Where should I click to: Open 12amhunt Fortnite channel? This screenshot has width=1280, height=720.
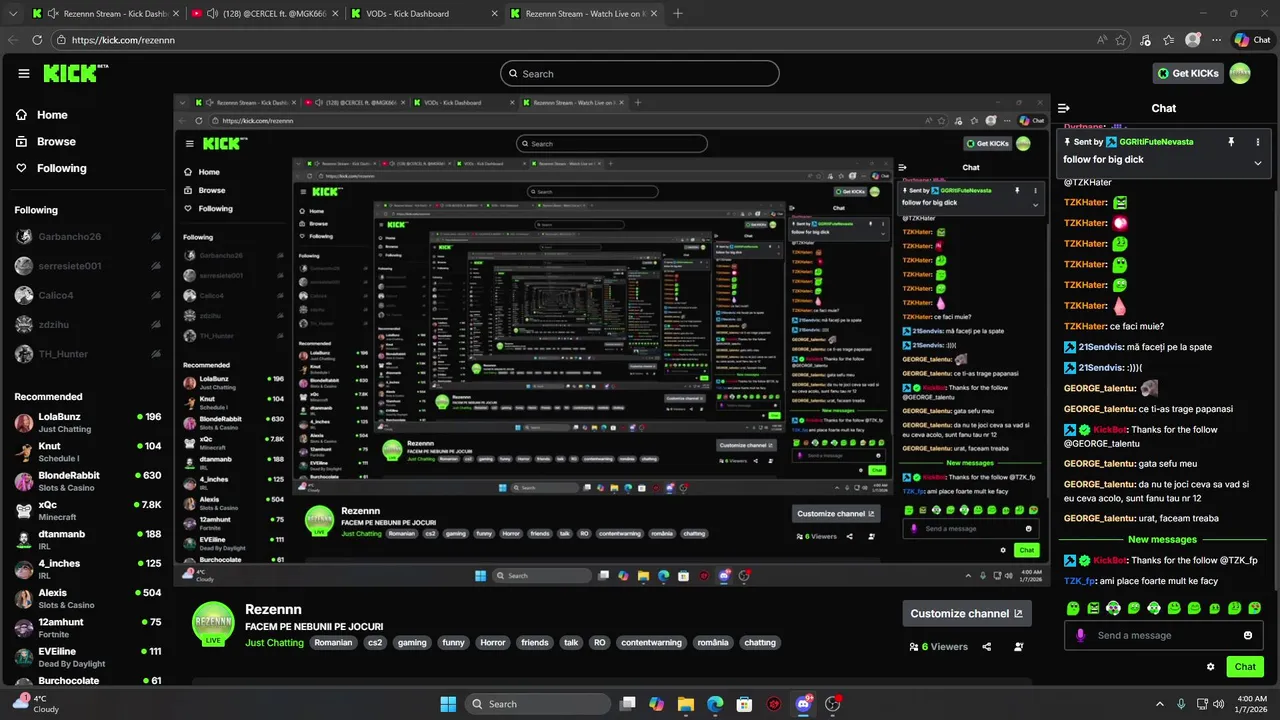[x=87, y=628]
